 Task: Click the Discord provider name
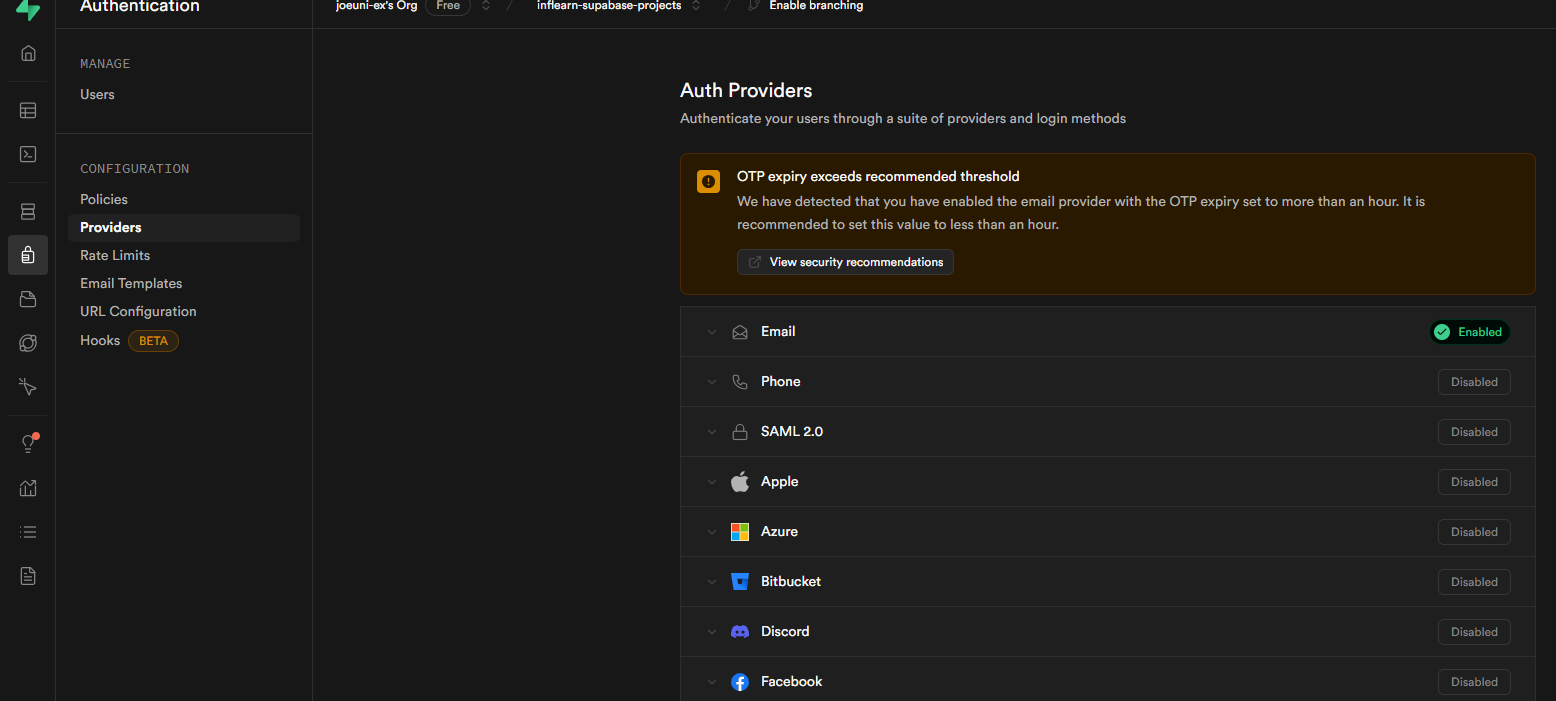point(785,631)
